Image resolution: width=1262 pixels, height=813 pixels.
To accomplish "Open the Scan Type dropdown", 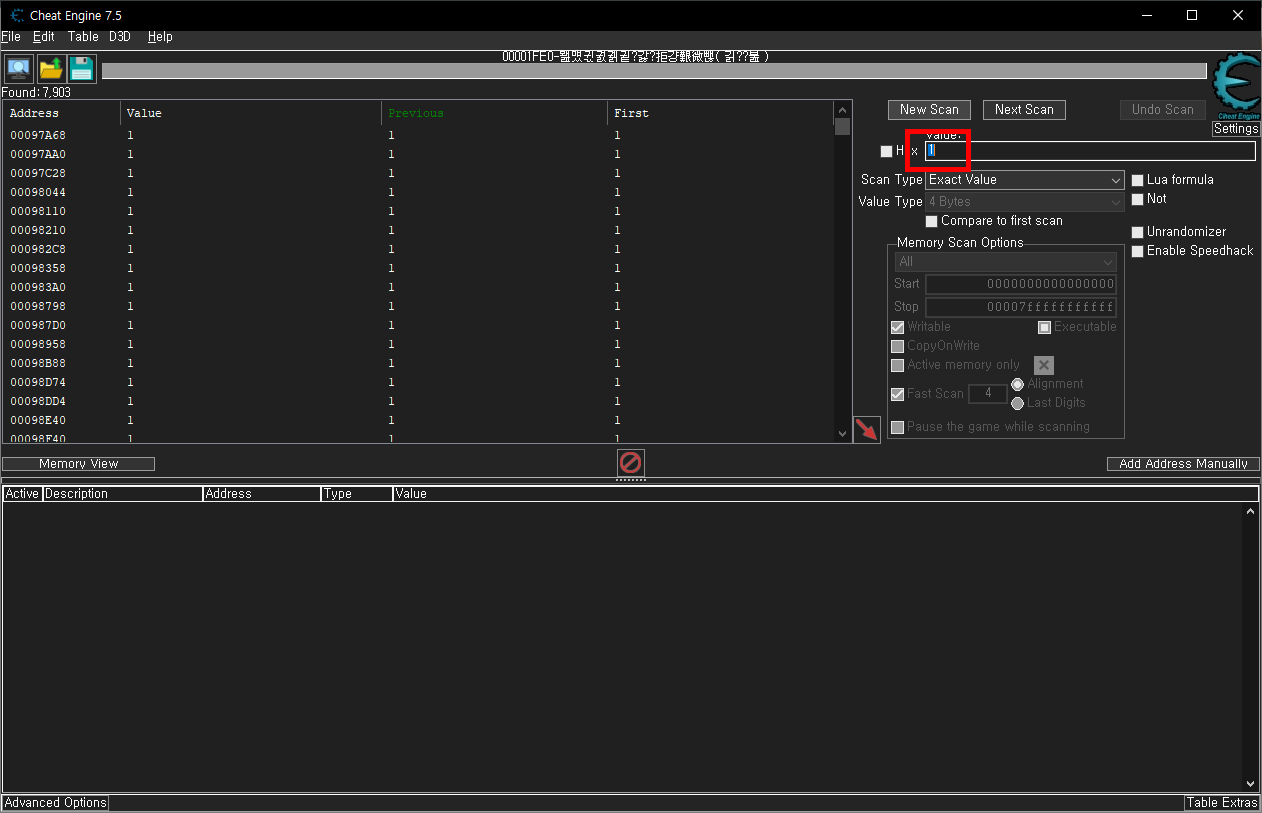I will pos(1025,180).
